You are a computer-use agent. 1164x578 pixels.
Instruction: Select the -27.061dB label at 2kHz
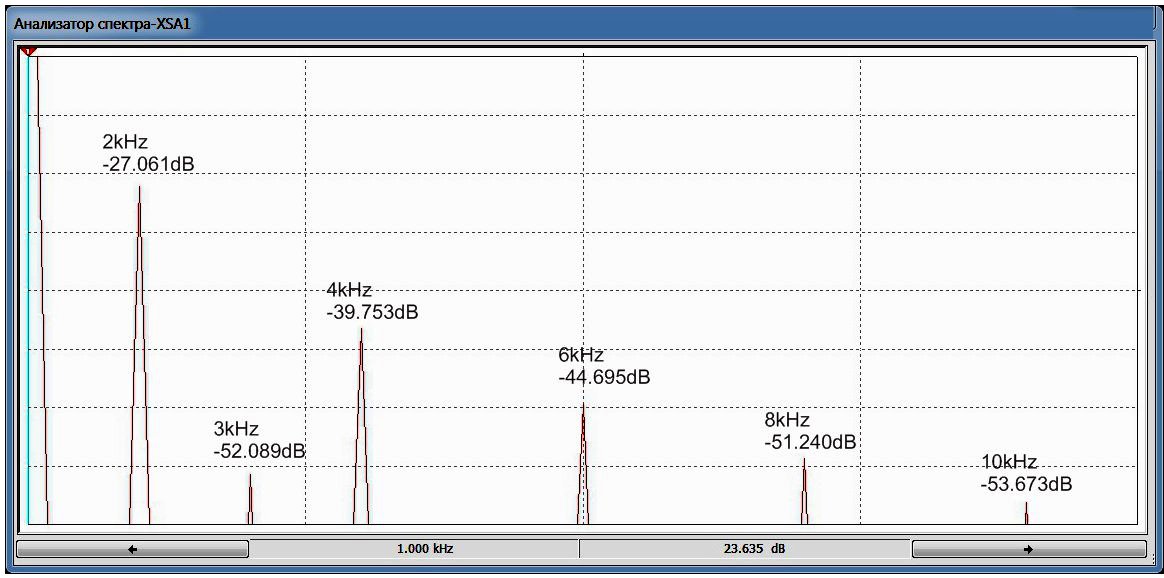pyautogui.click(x=148, y=164)
